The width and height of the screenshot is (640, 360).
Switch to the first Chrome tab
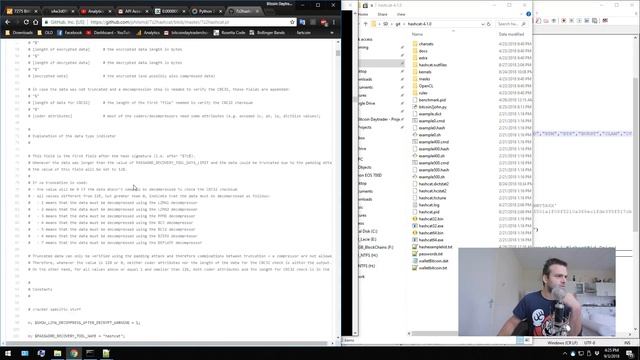click(x=21, y=11)
